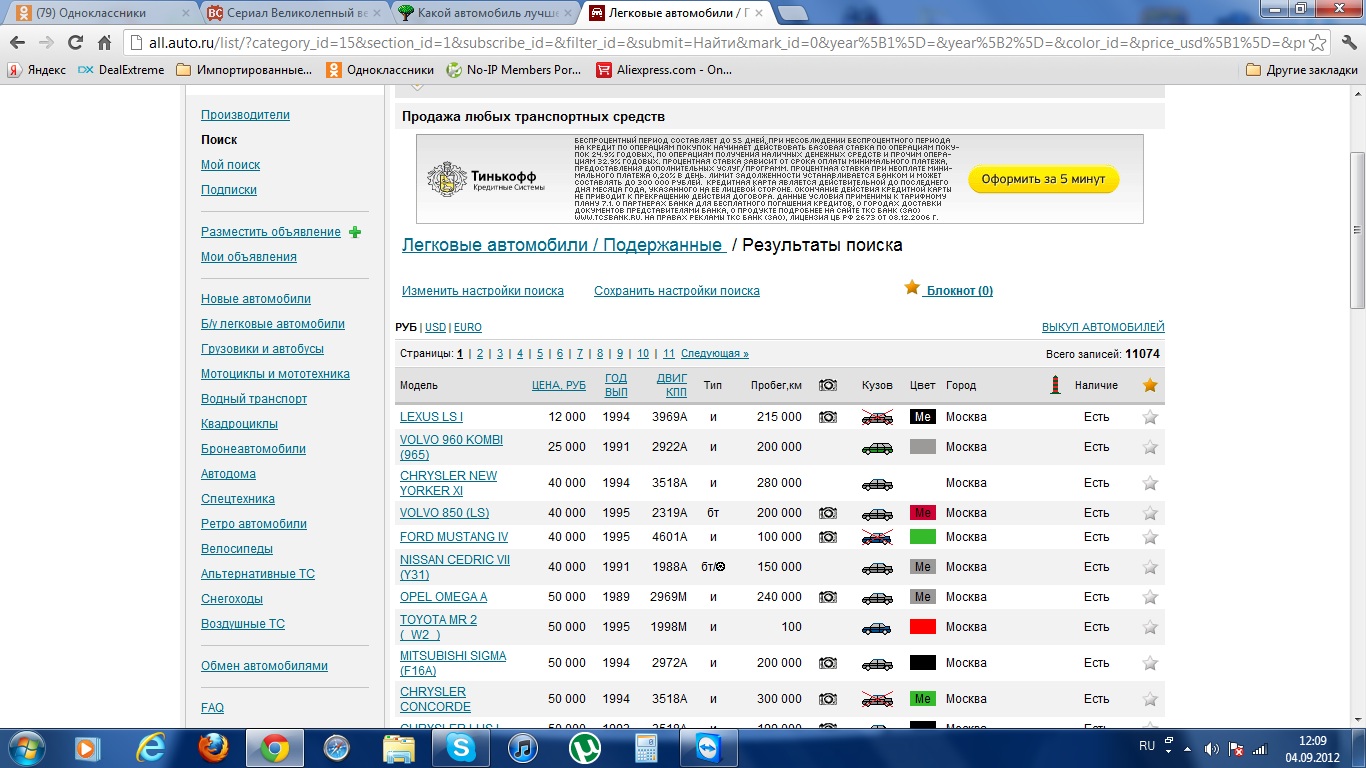1366x768 pixels.
Task: Click the Блокнот star icon
Action: [911, 288]
